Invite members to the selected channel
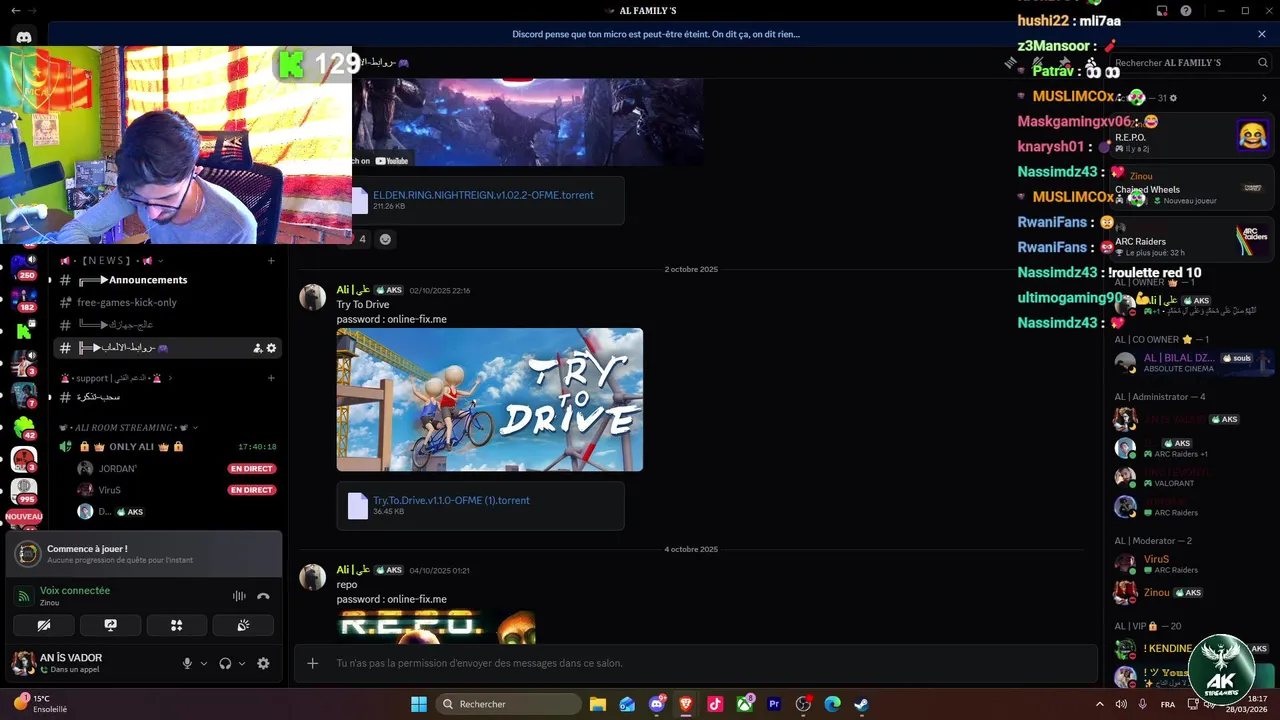The image size is (1280, 720). (x=257, y=348)
